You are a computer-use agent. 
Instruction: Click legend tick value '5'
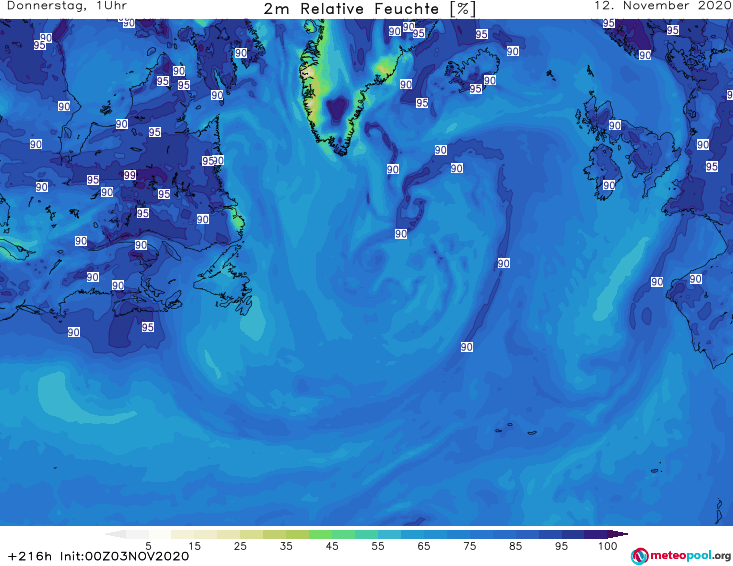tap(148, 545)
